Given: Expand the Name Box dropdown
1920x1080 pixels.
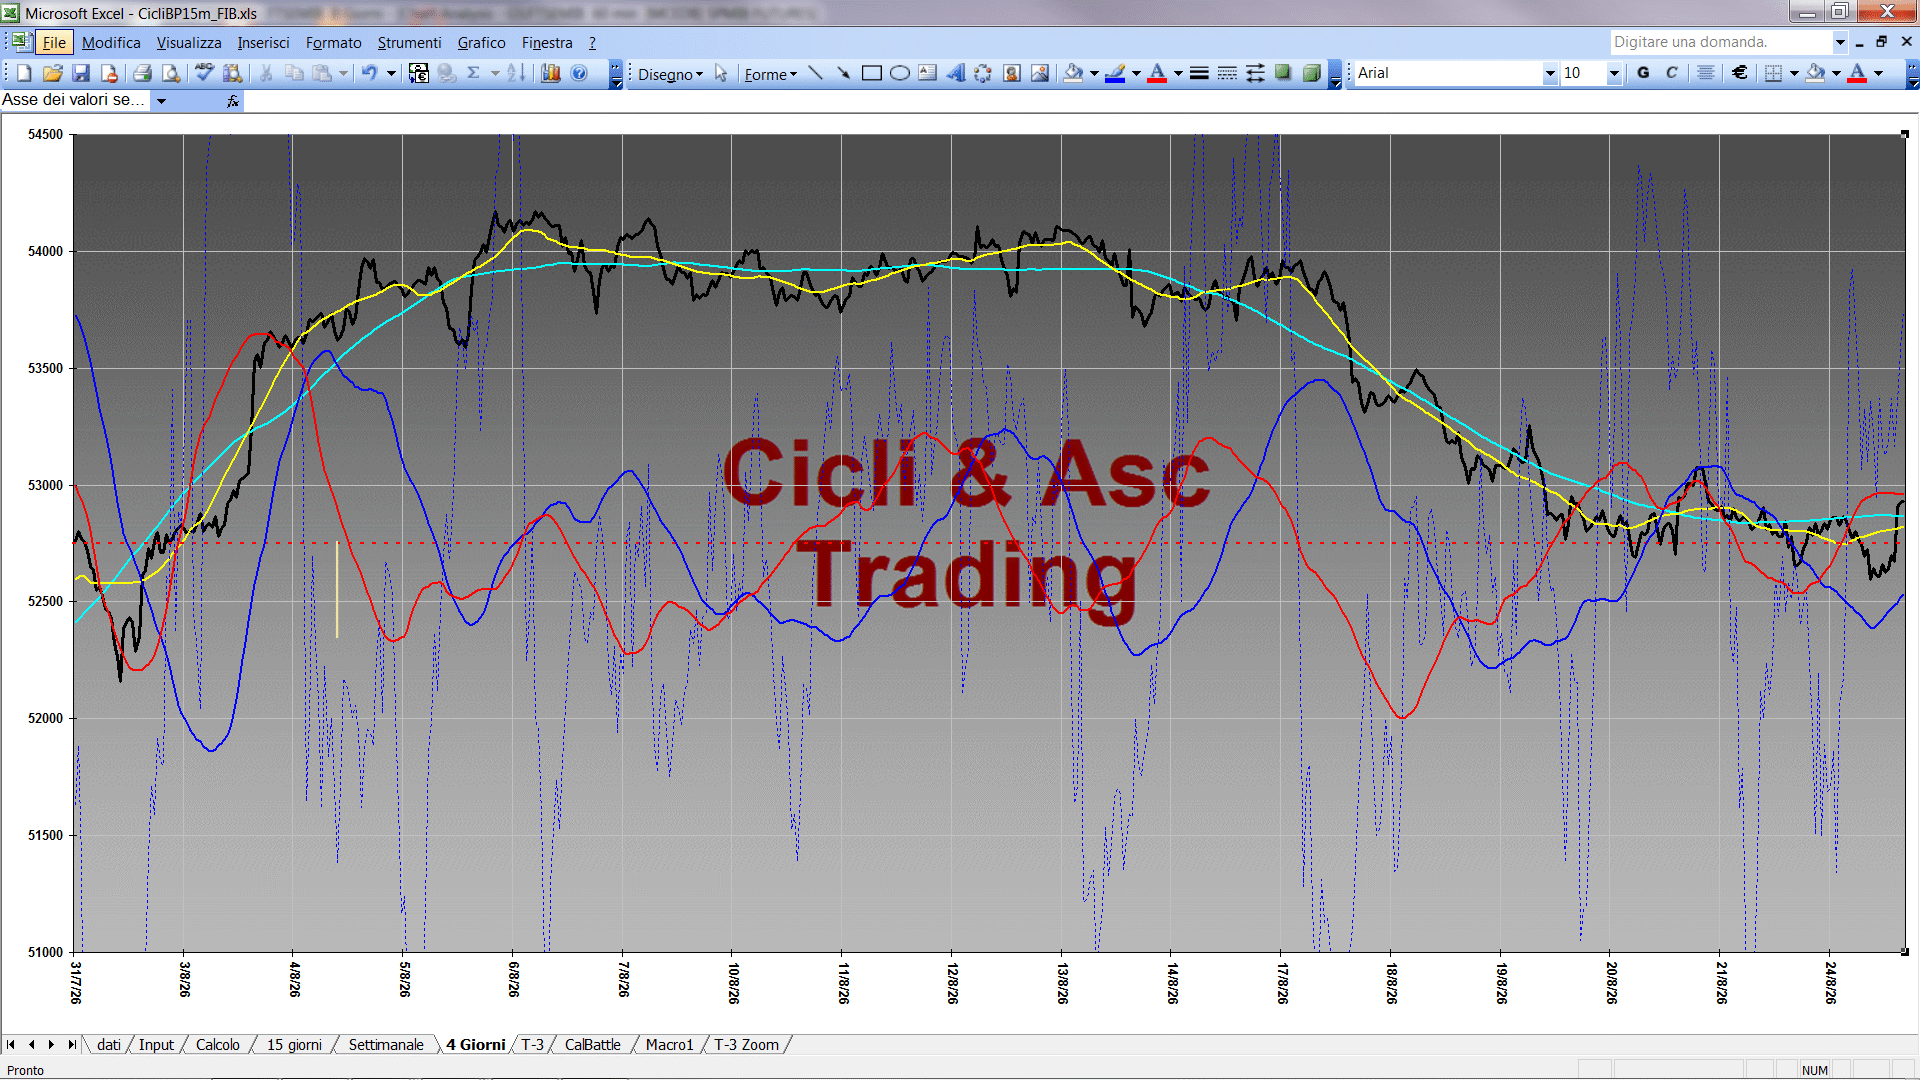Looking at the screenshot, I should (161, 101).
